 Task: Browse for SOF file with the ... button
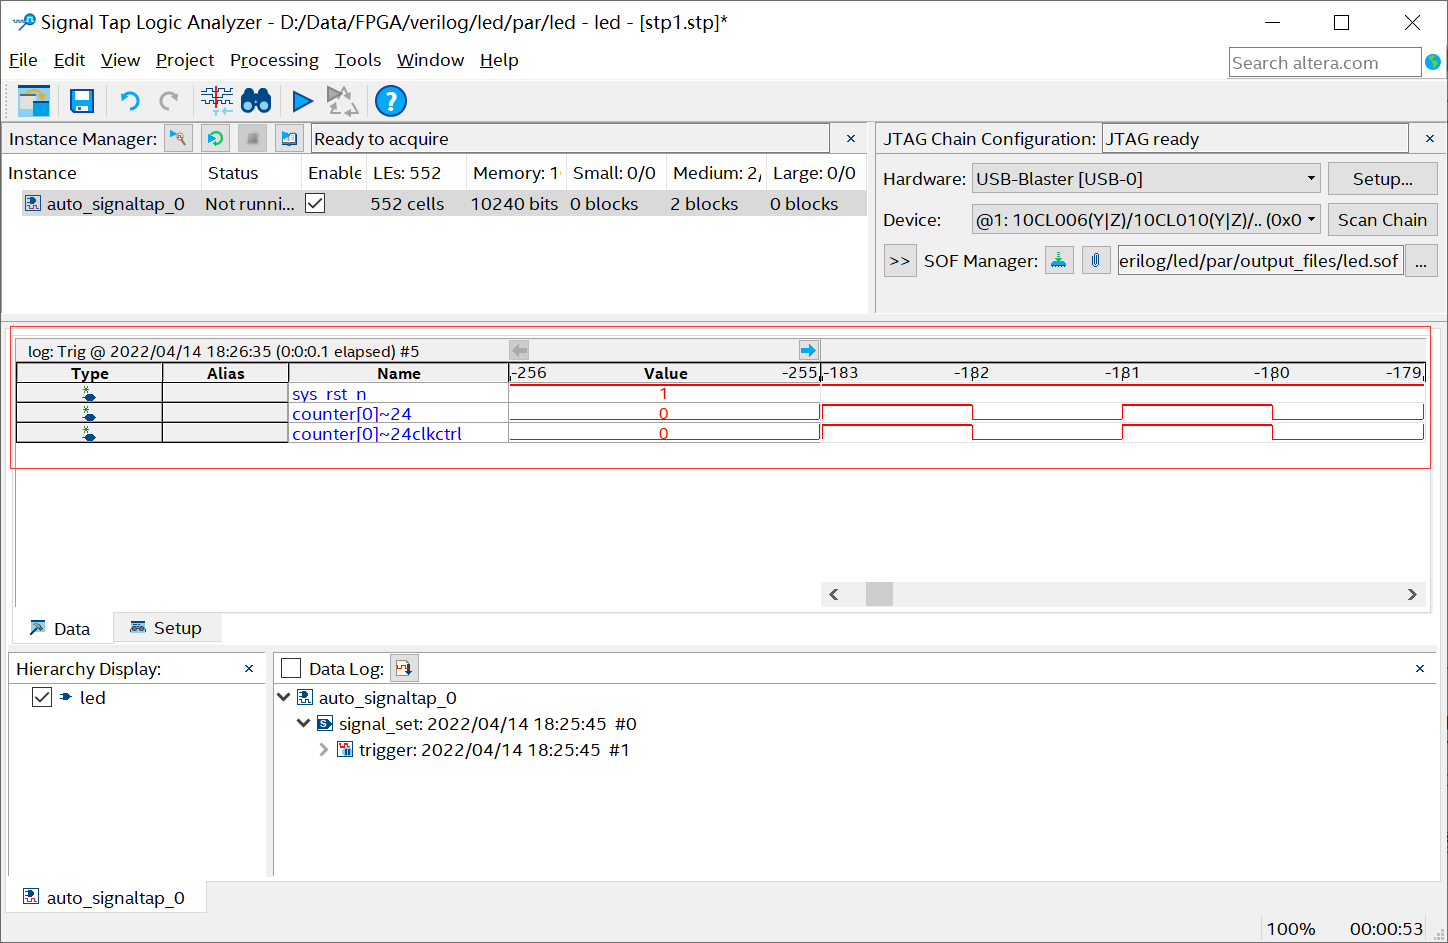click(1421, 261)
